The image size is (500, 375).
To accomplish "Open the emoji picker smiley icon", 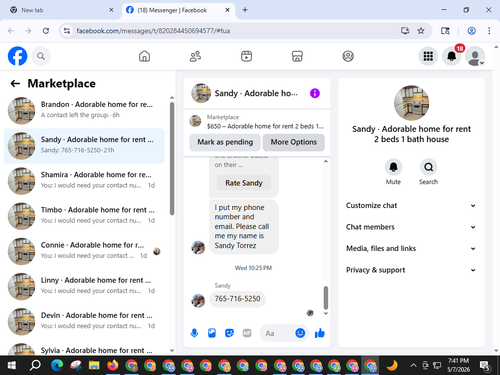I will click(x=300, y=333).
